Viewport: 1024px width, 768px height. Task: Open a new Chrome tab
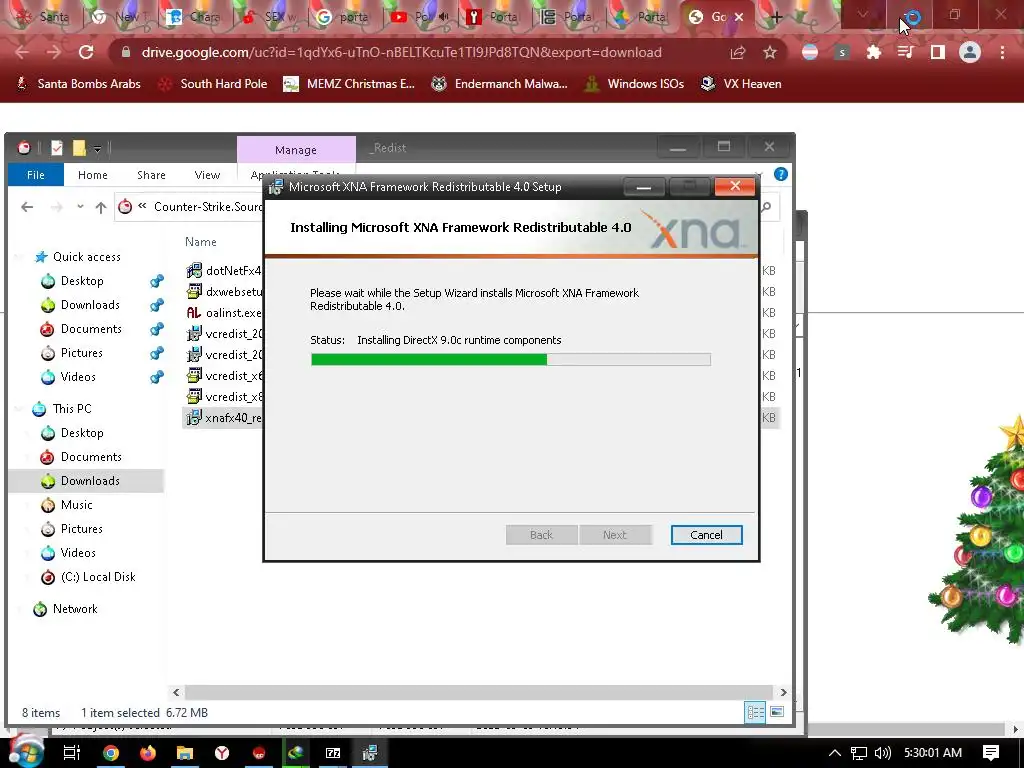pos(776,17)
